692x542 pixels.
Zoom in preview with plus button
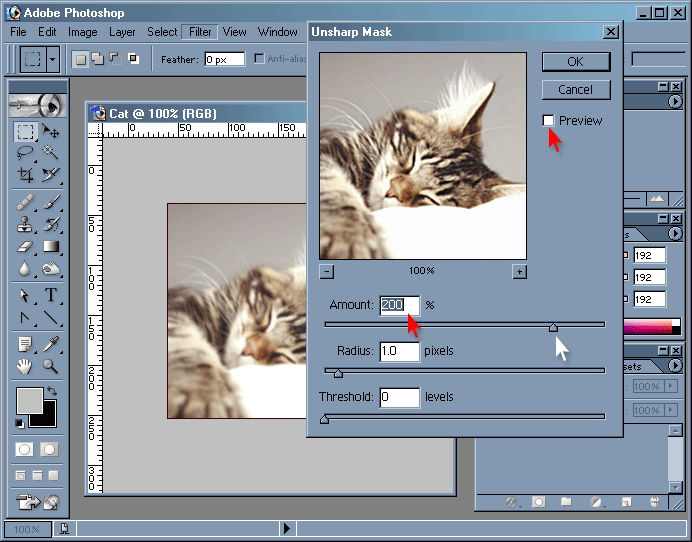(x=519, y=271)
